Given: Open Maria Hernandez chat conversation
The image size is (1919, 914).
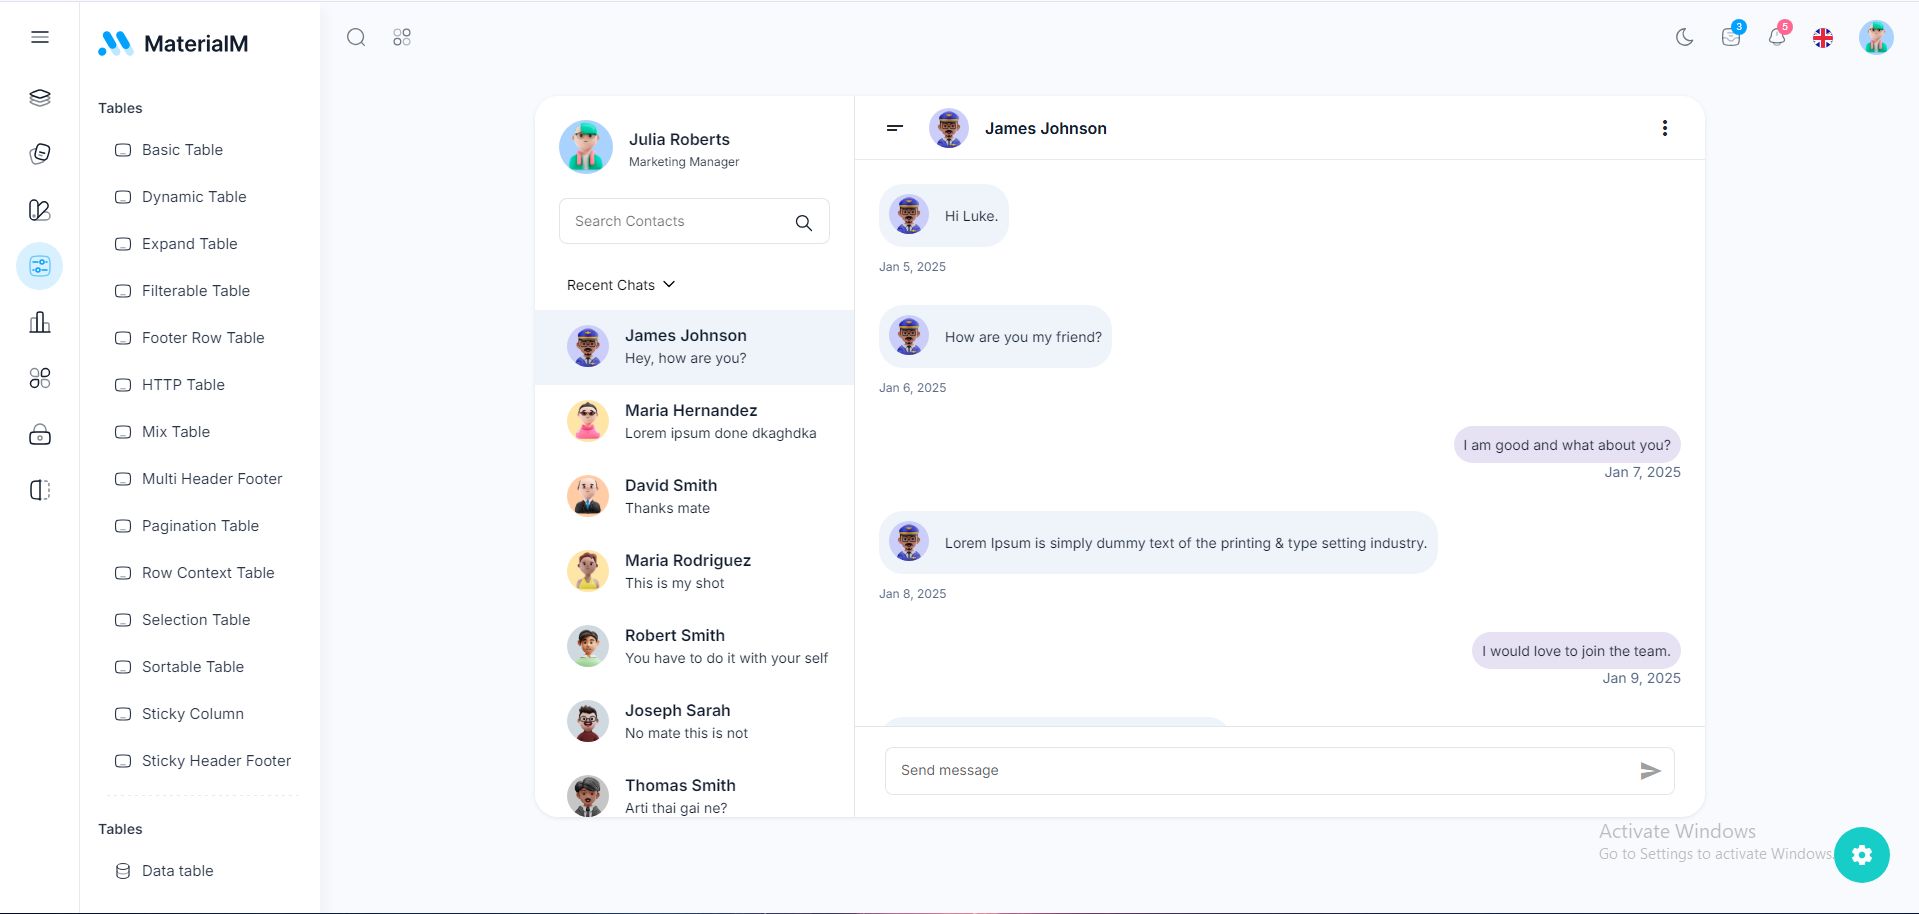Looking at the screenshot, I should [694, 422].
